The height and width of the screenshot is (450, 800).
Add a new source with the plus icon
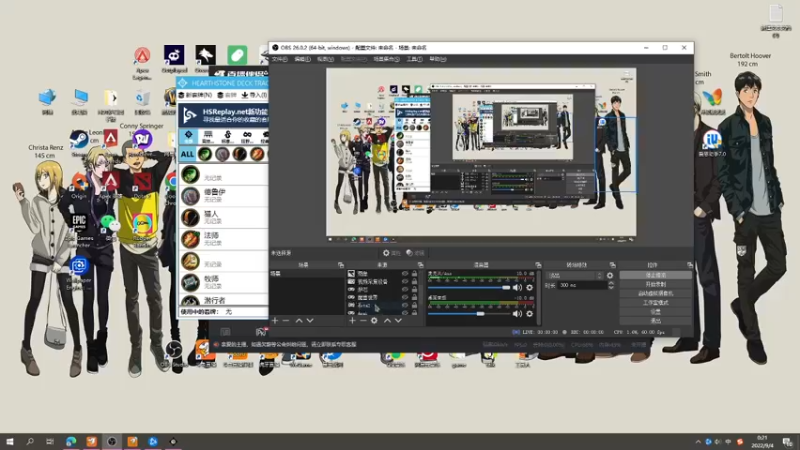pyautogui.click(x=352, y=320)
